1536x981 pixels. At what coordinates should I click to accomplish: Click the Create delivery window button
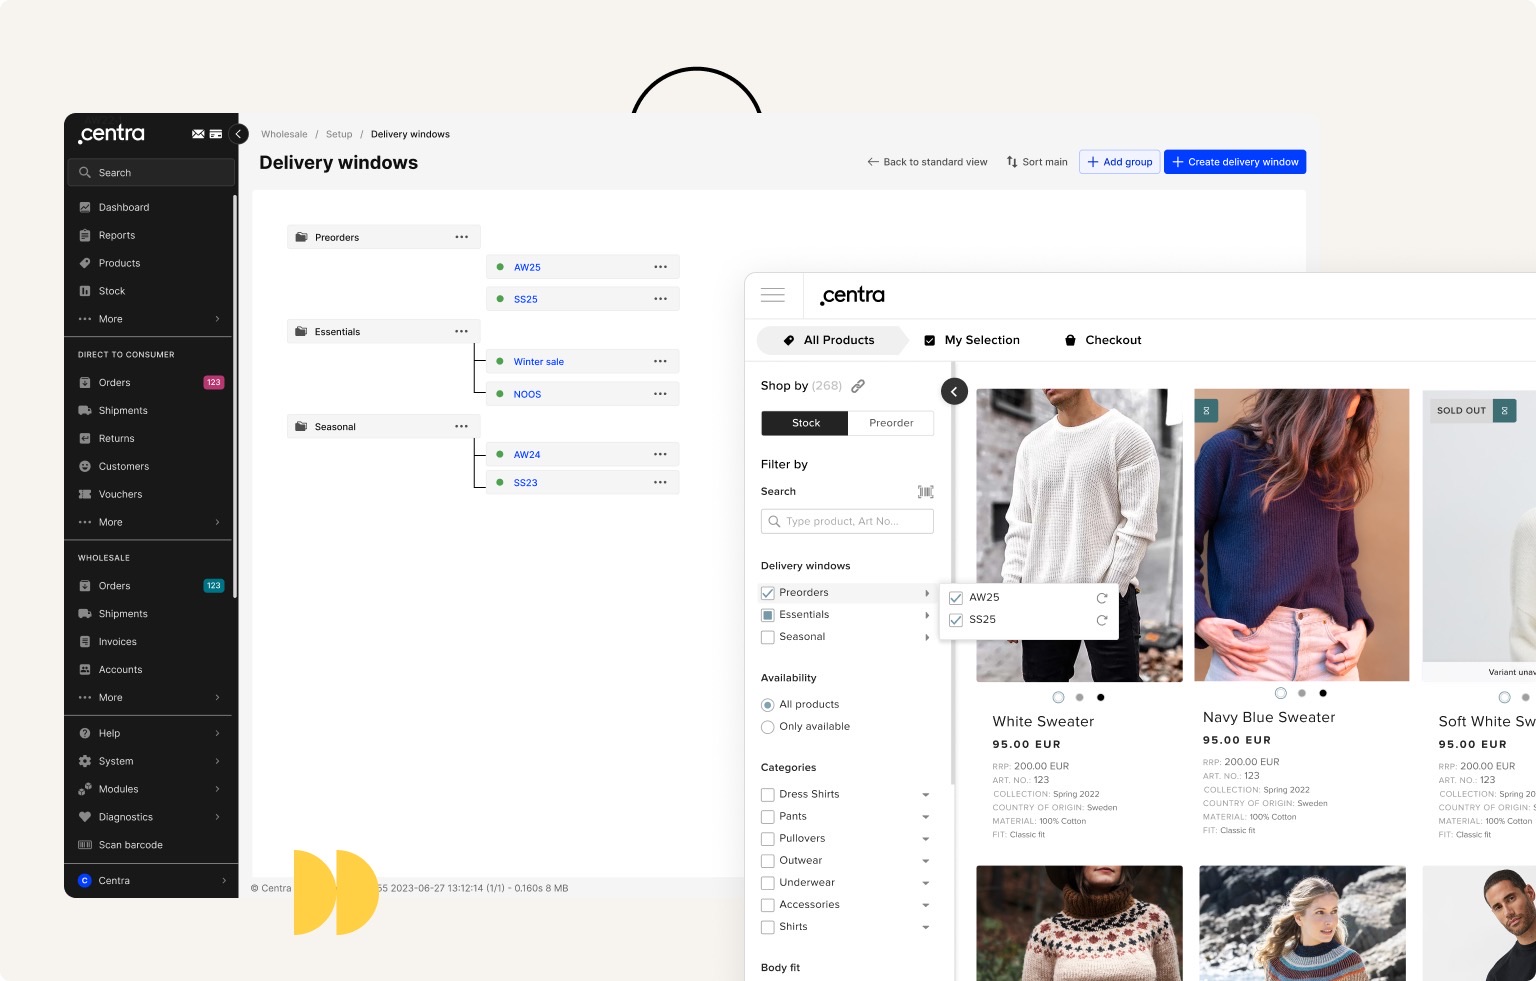click(1234, 162)
